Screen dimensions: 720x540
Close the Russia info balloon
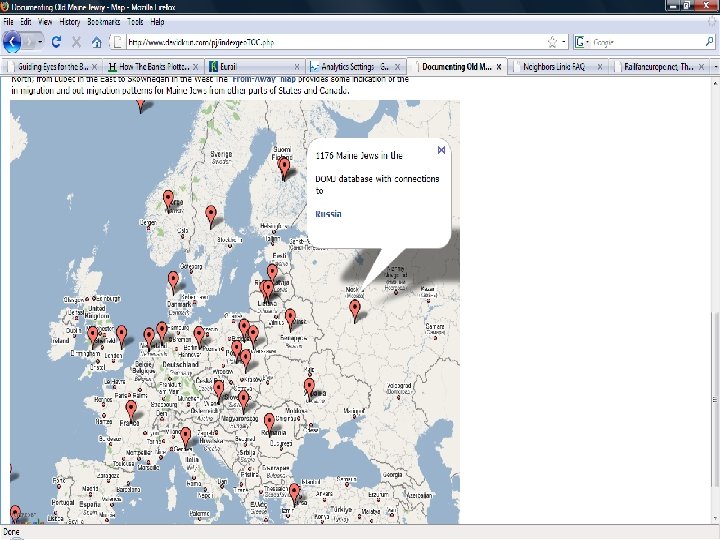pos(441,151)
